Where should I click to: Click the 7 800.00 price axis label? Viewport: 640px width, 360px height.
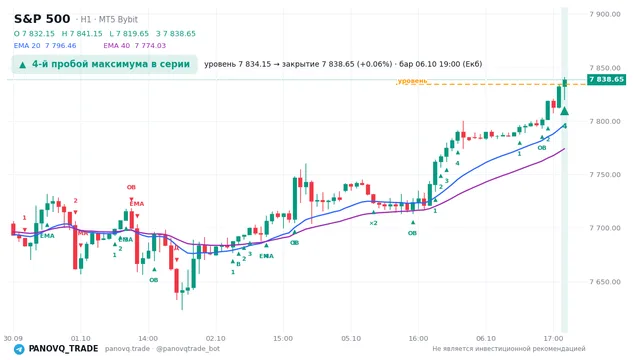(605, 121)
